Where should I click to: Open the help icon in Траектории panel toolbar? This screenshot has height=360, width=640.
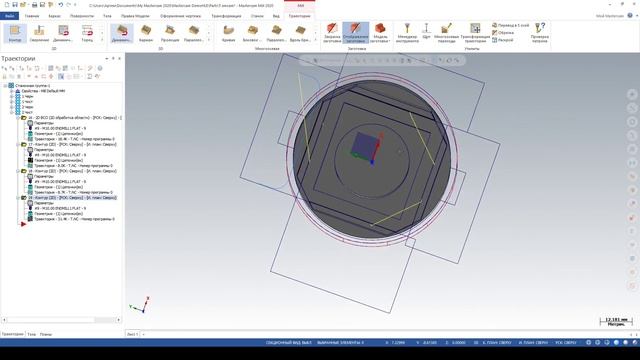(x=100, y=68)
